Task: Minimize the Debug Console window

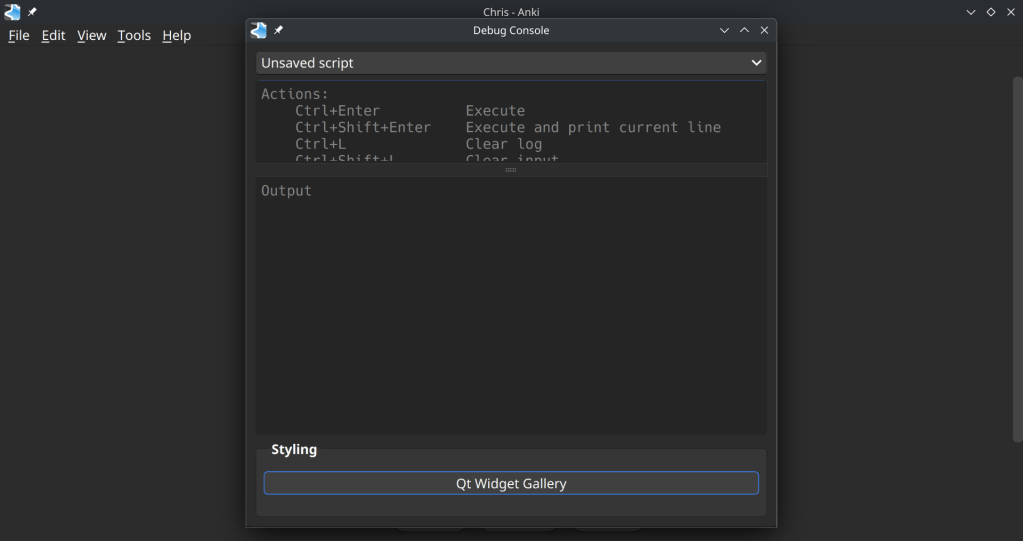Action: (x=725, y=30)
